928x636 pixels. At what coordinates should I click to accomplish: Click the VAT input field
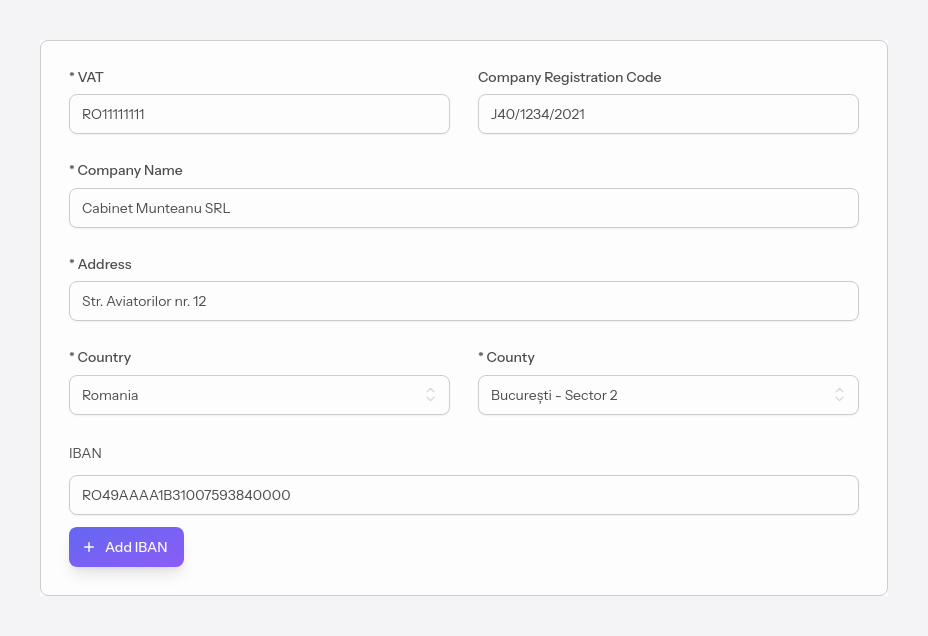click(x=259, y=114)
